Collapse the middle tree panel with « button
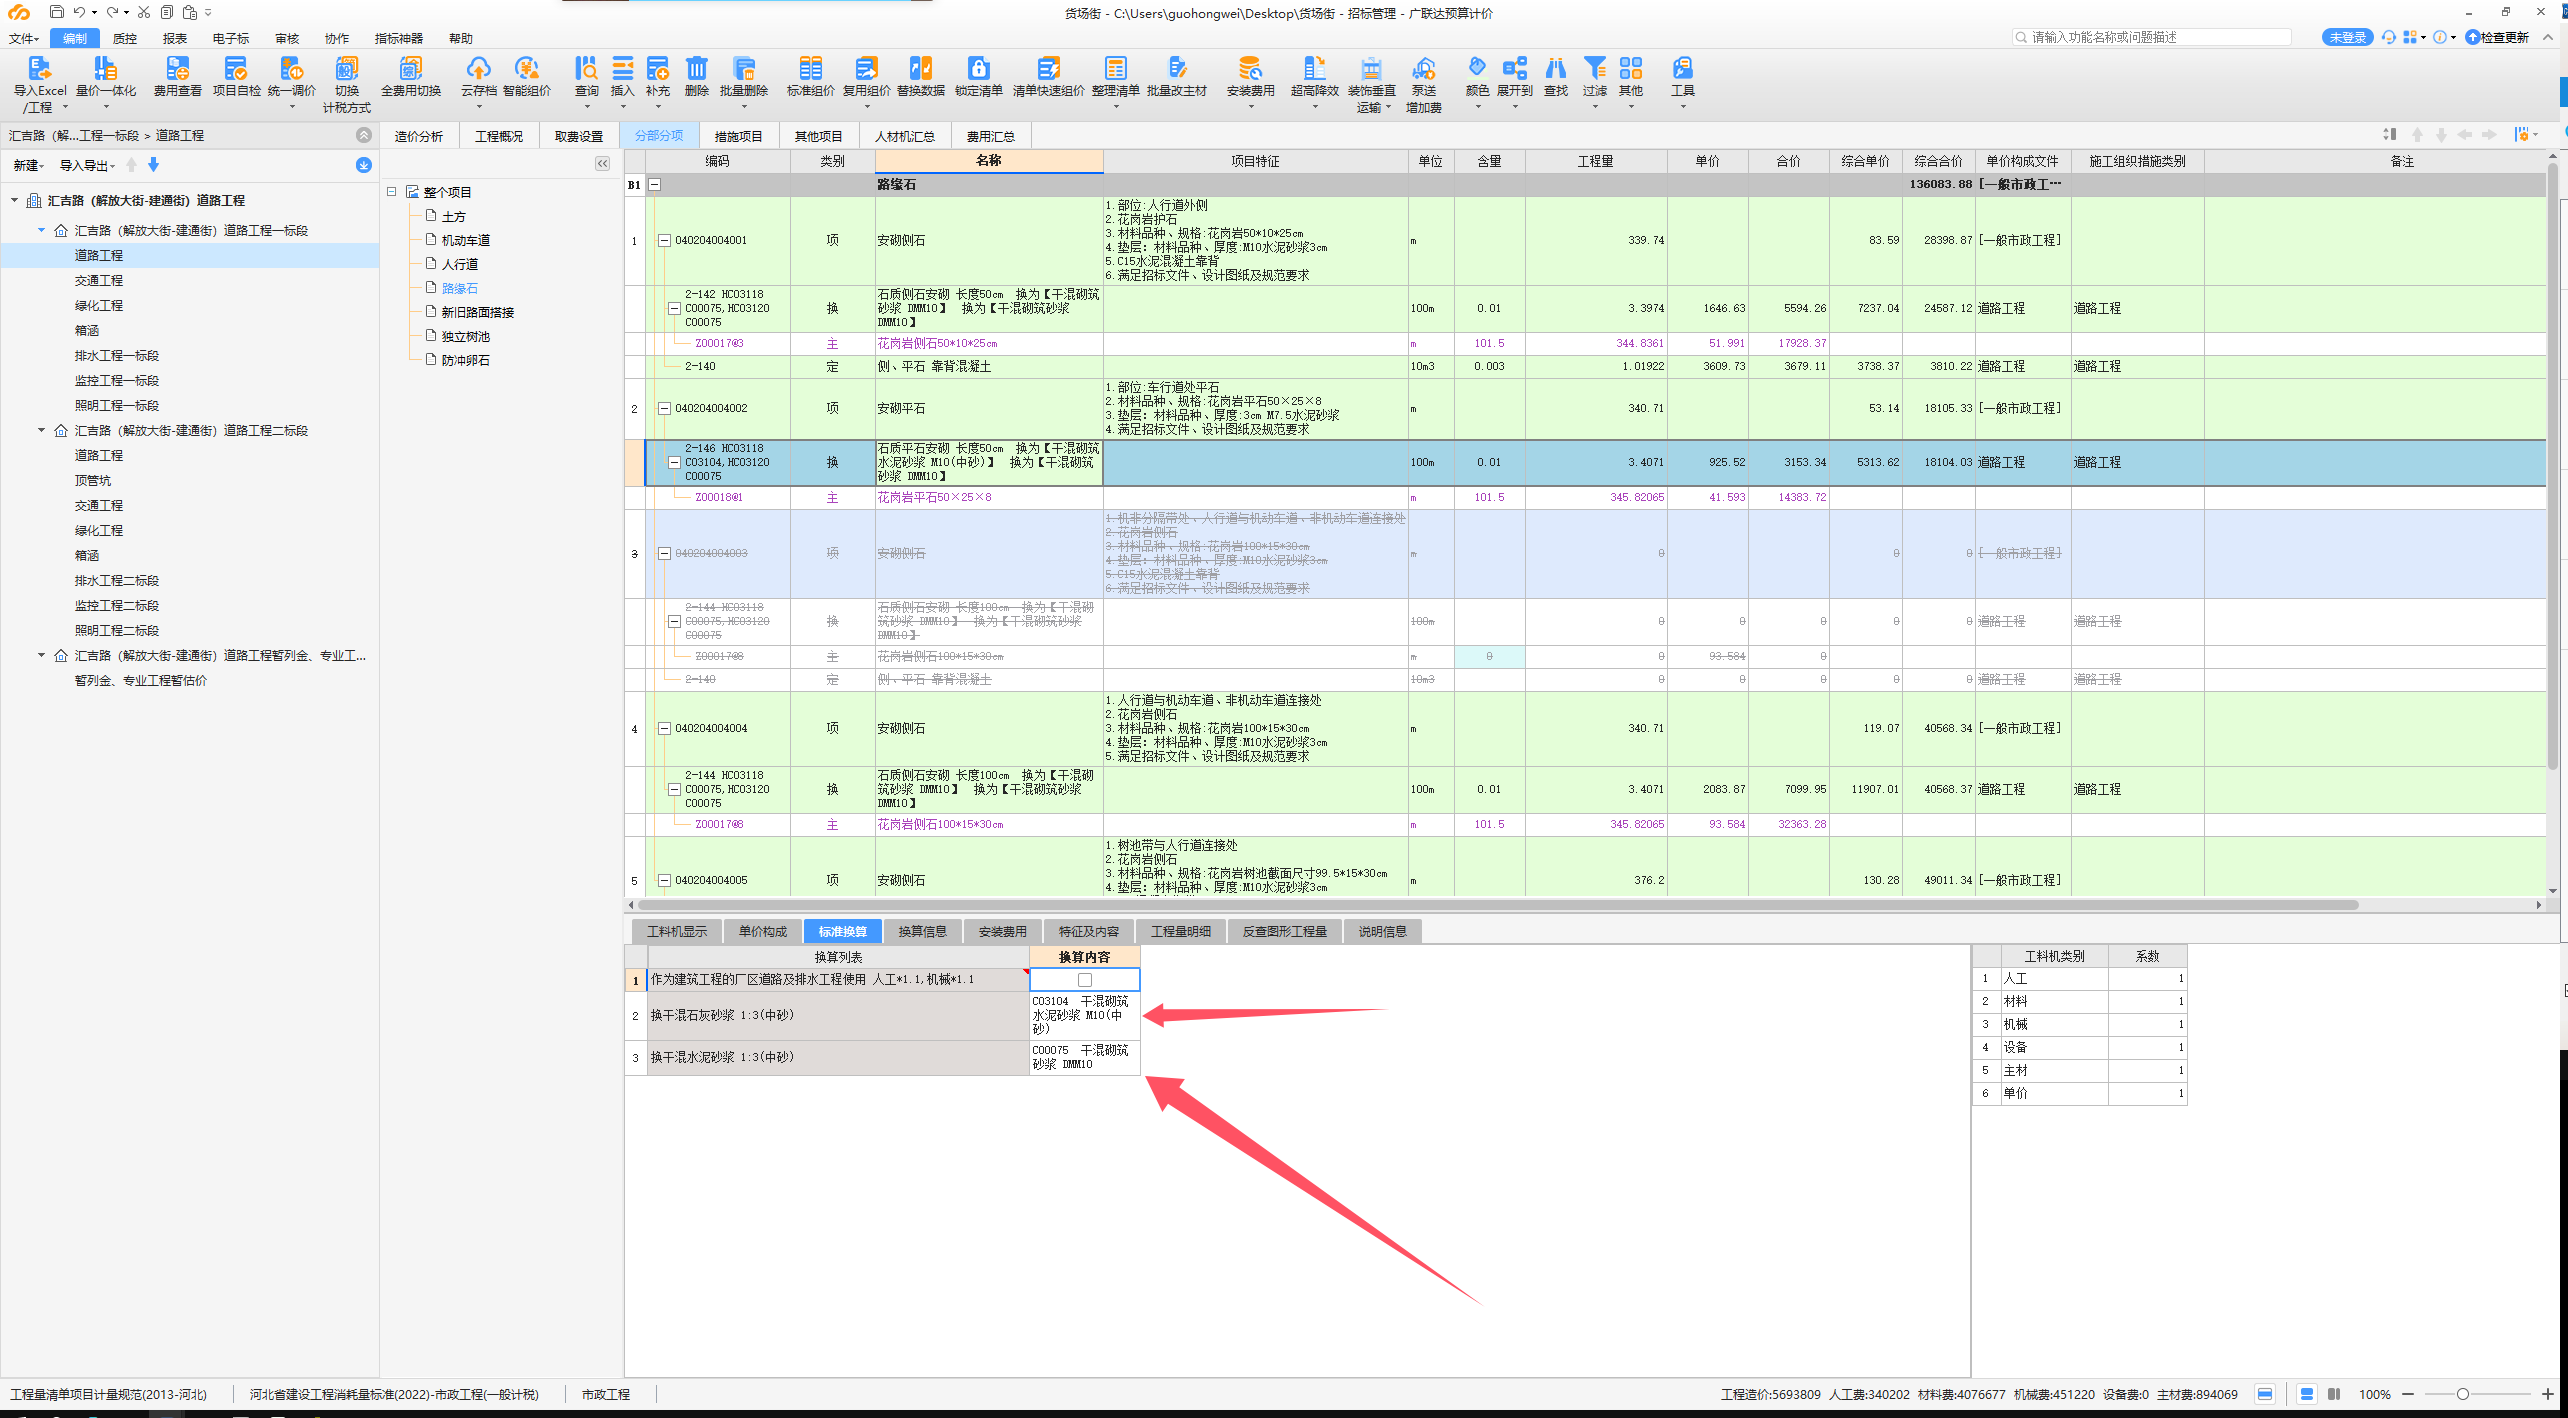The width and height of the screenshot is (2568, 1418). coord(602,163)
